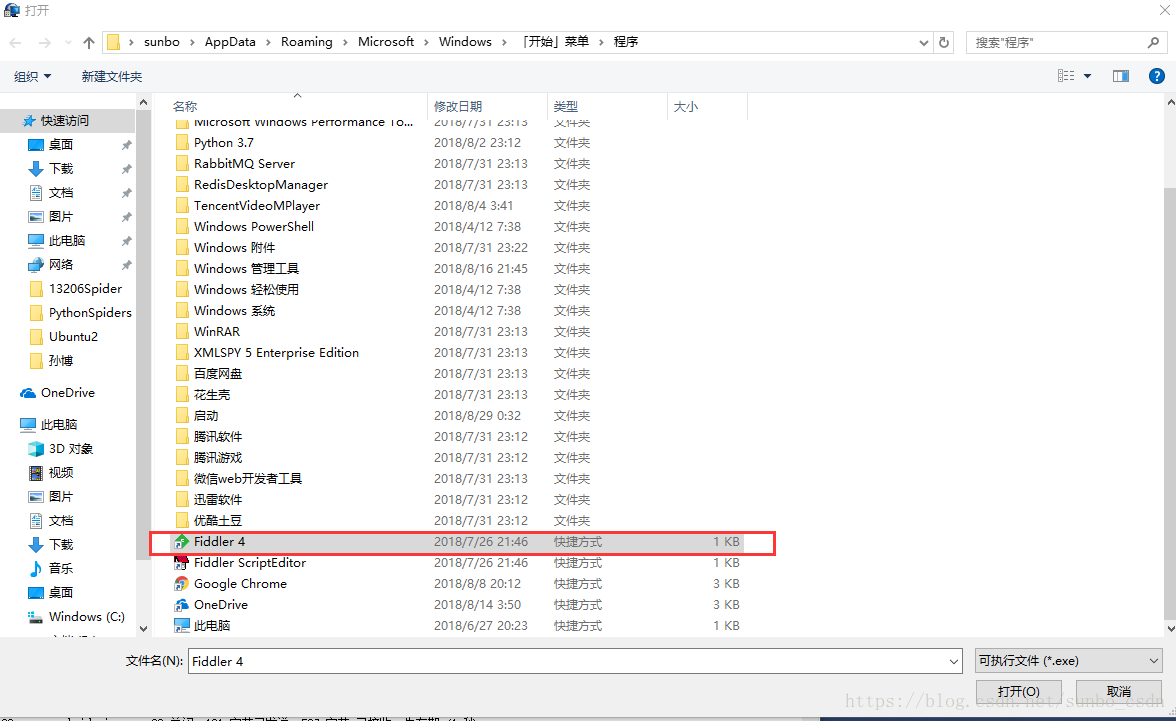The image size is (1176, 721).
Task: Open pinned 此电脑 in quick access
Action: pyautogui.click(x=67, y=241)
